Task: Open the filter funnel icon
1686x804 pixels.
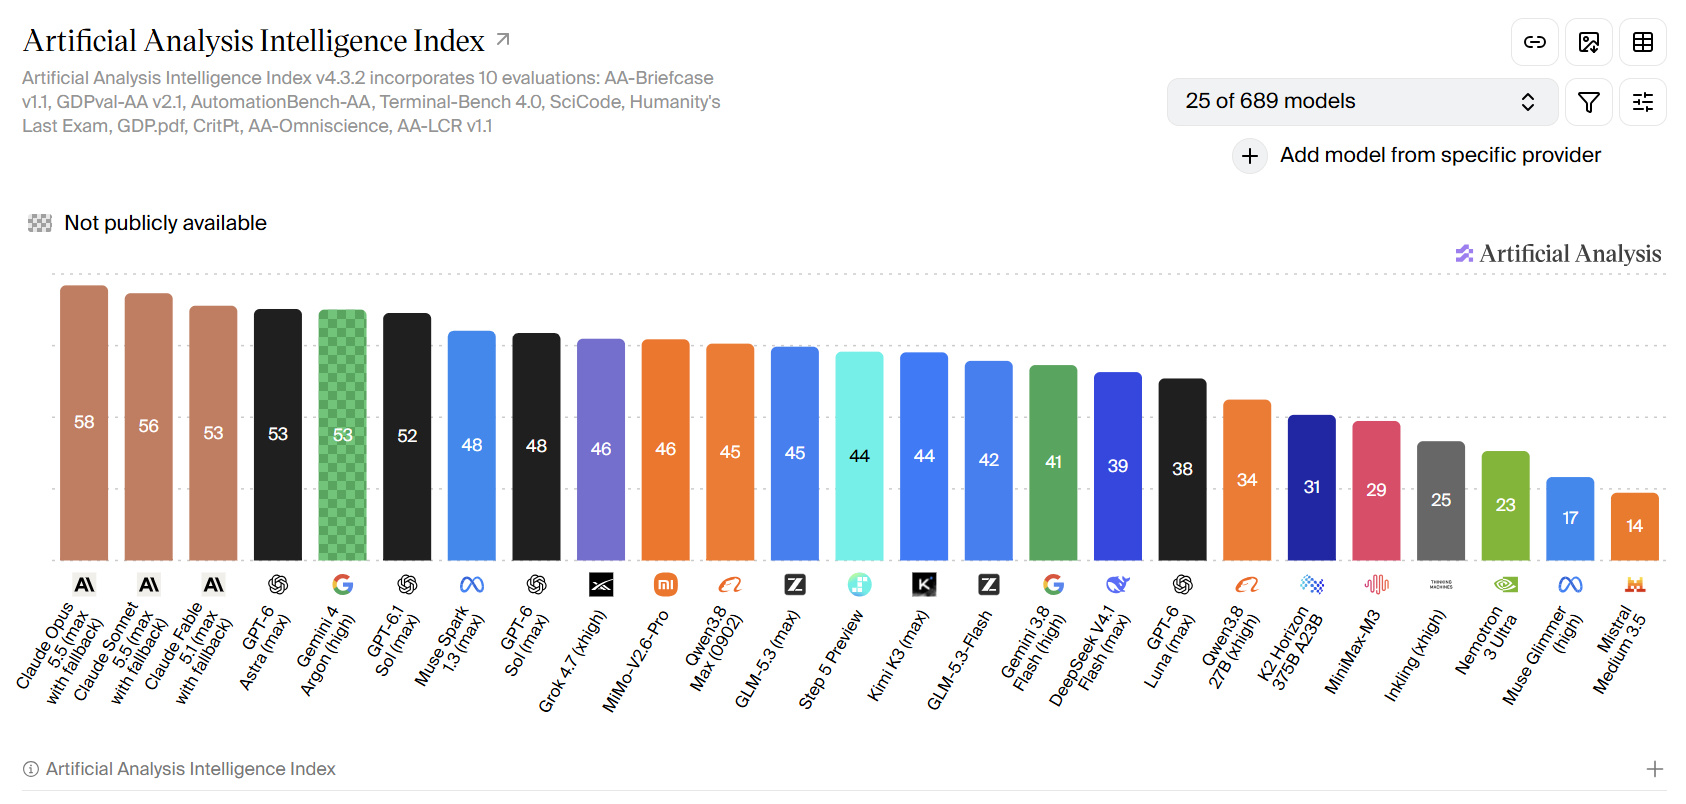Action: [x=1589, y=102]
